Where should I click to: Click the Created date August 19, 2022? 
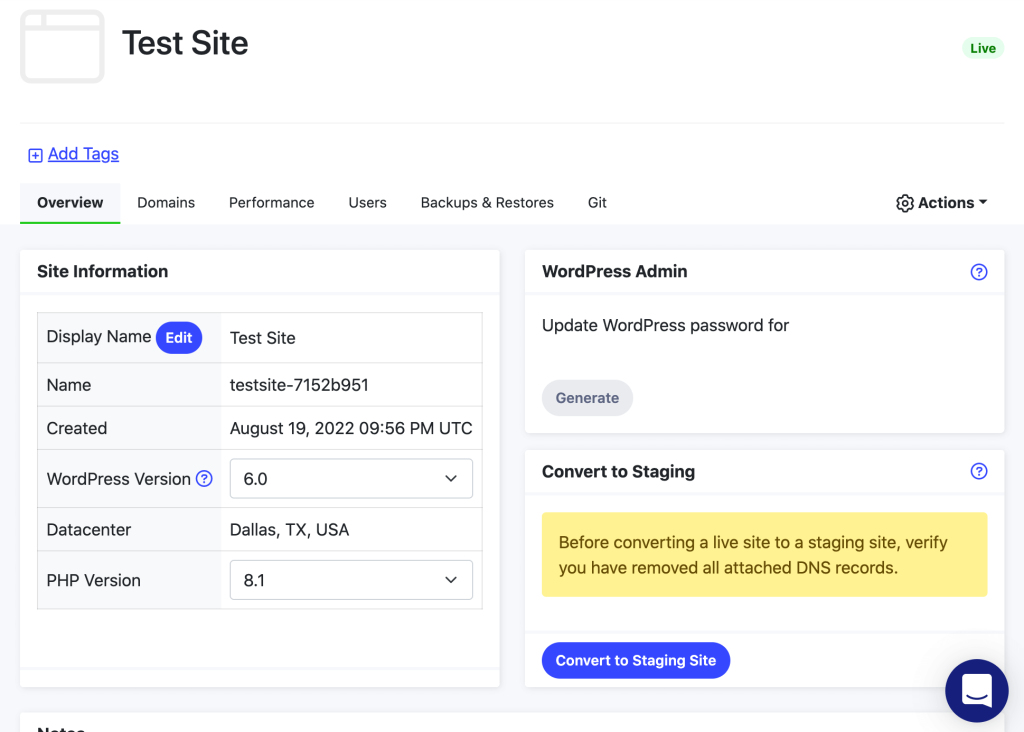tap(351, 428)
